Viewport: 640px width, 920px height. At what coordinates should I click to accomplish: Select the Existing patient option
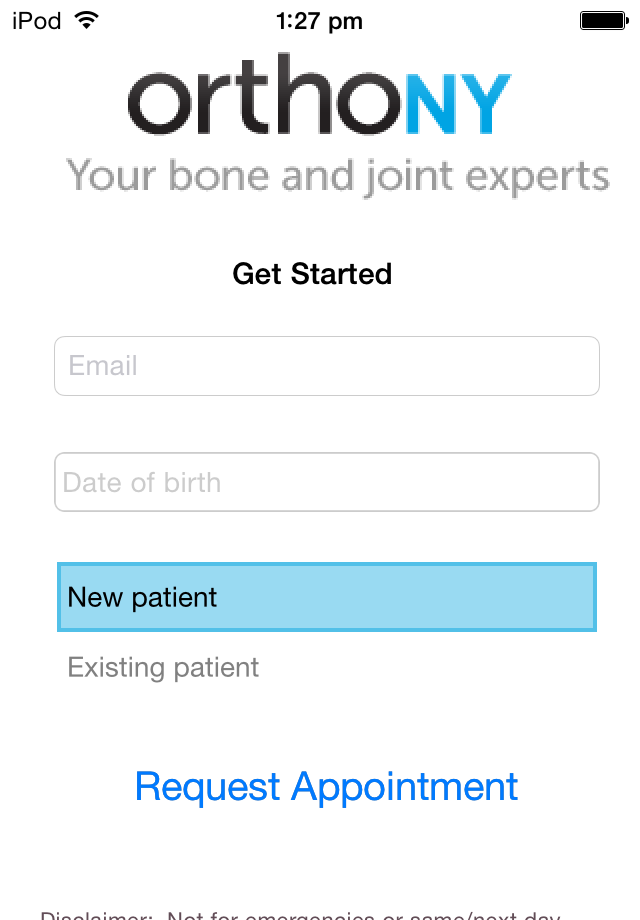[x=163, y=668]
